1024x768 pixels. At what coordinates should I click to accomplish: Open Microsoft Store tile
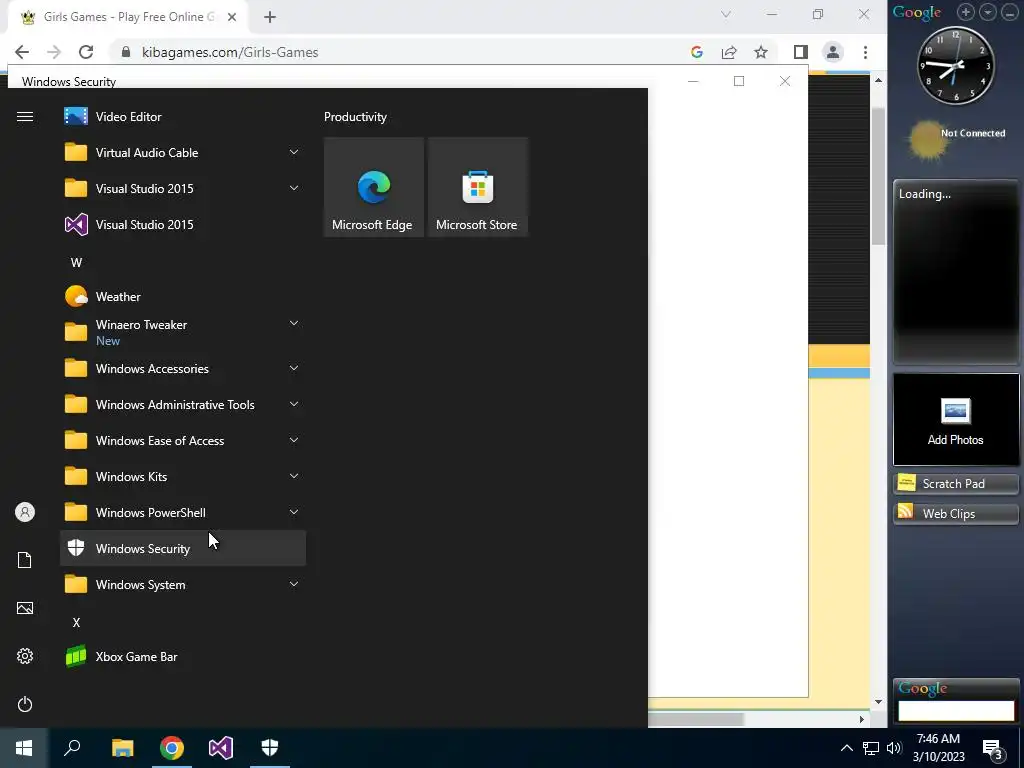[x=477, y=187]
